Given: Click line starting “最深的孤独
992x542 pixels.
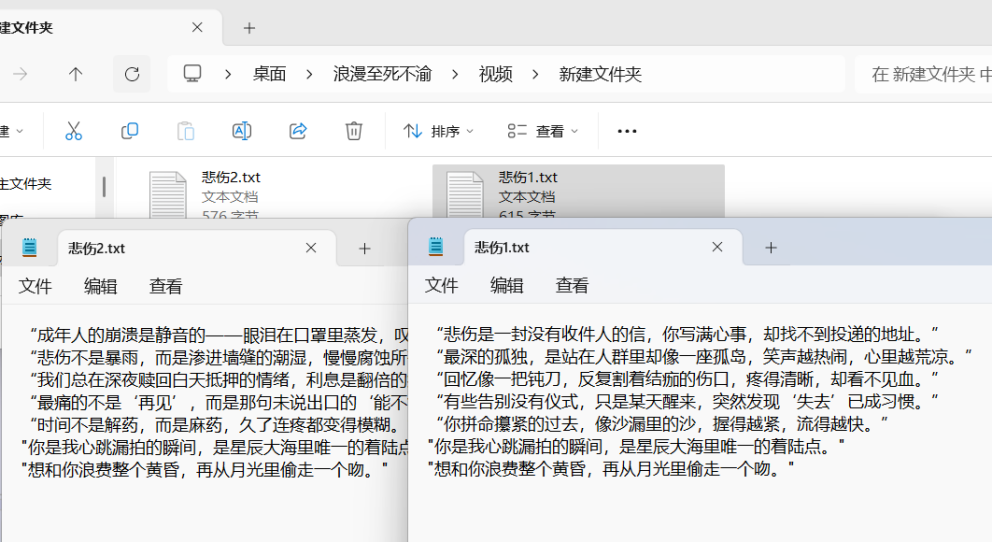Looking at the screenshot, I should click(x=704, y=357).
